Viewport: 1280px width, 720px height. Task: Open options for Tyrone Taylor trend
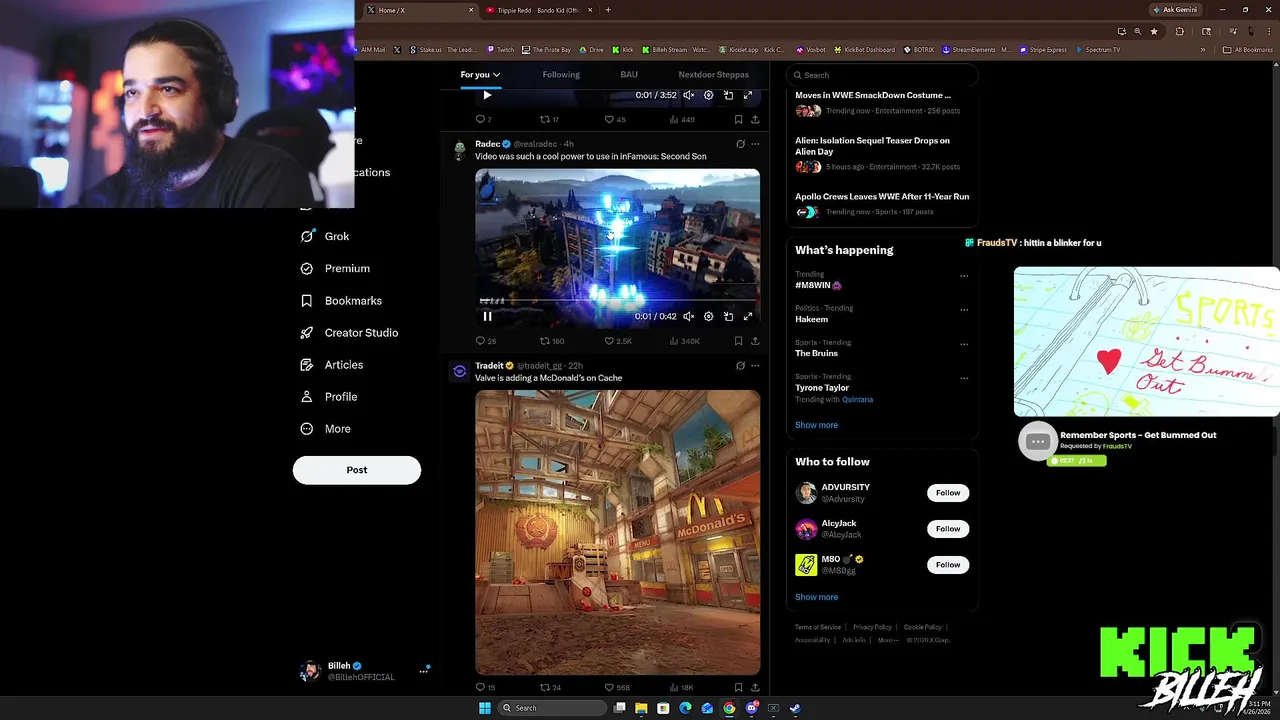pyautogui.click(x=964, y=378)
